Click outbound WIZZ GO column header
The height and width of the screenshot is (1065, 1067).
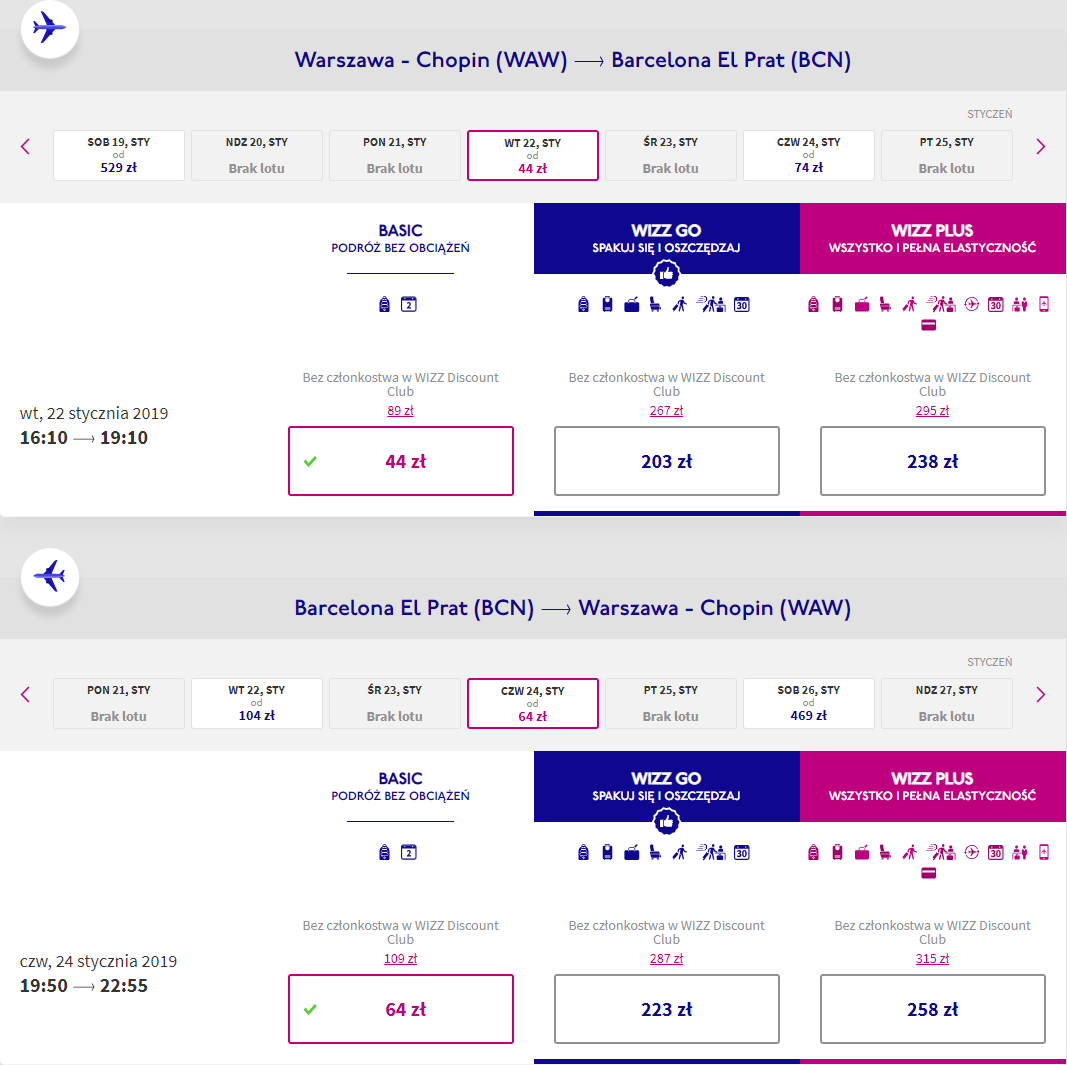[667, 238]
